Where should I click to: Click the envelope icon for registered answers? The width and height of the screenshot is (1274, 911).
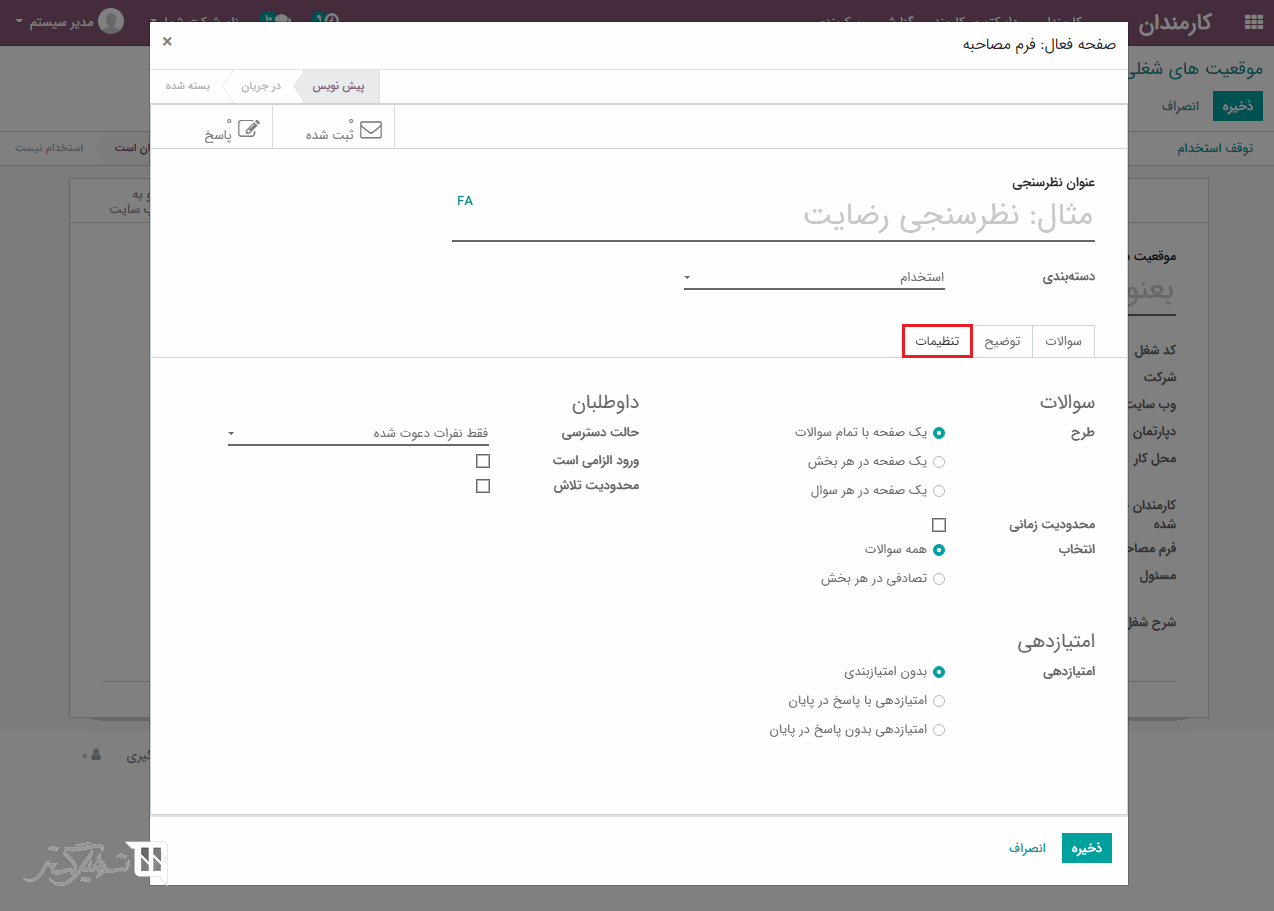point(370,129)
